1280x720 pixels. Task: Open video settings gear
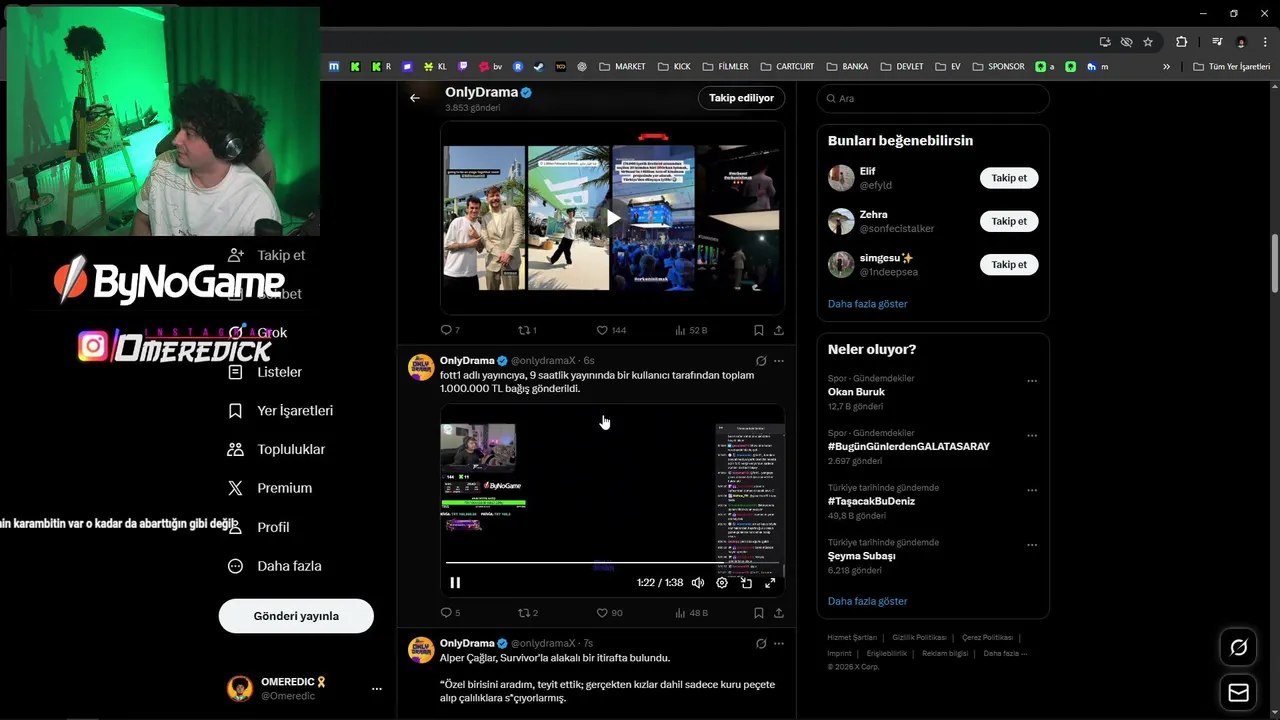722,583
